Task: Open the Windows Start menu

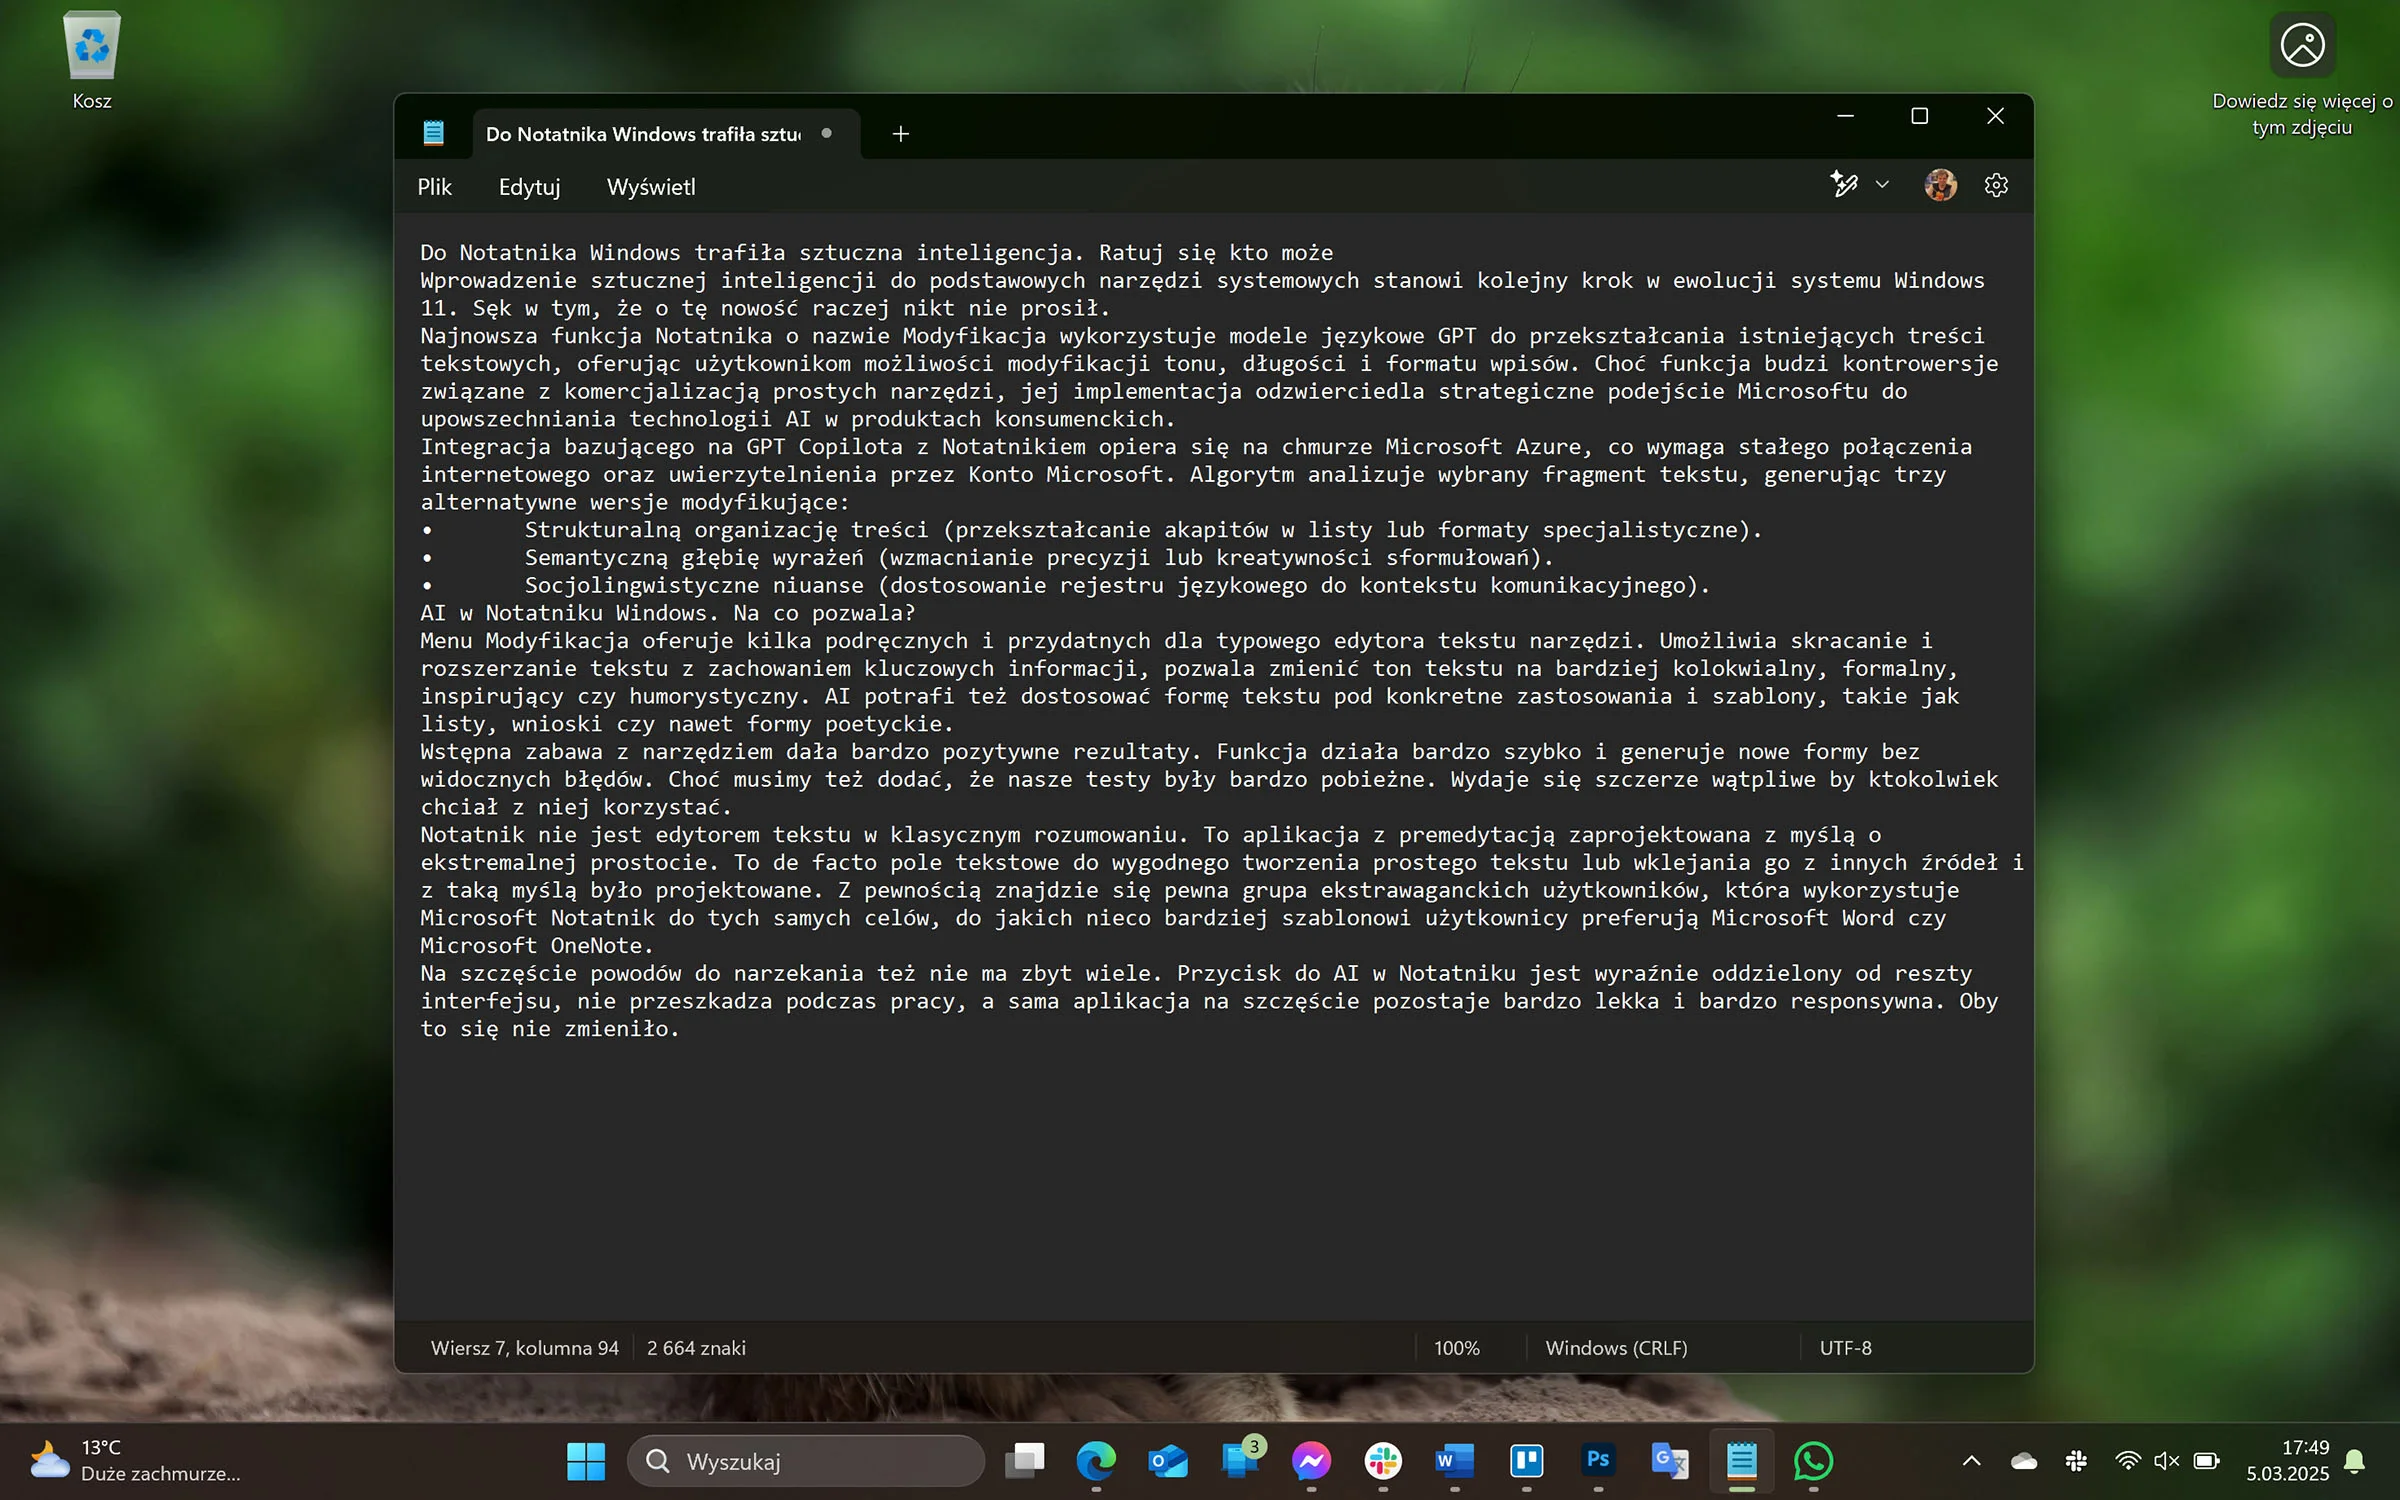Action: click(x=586, y=1461)
